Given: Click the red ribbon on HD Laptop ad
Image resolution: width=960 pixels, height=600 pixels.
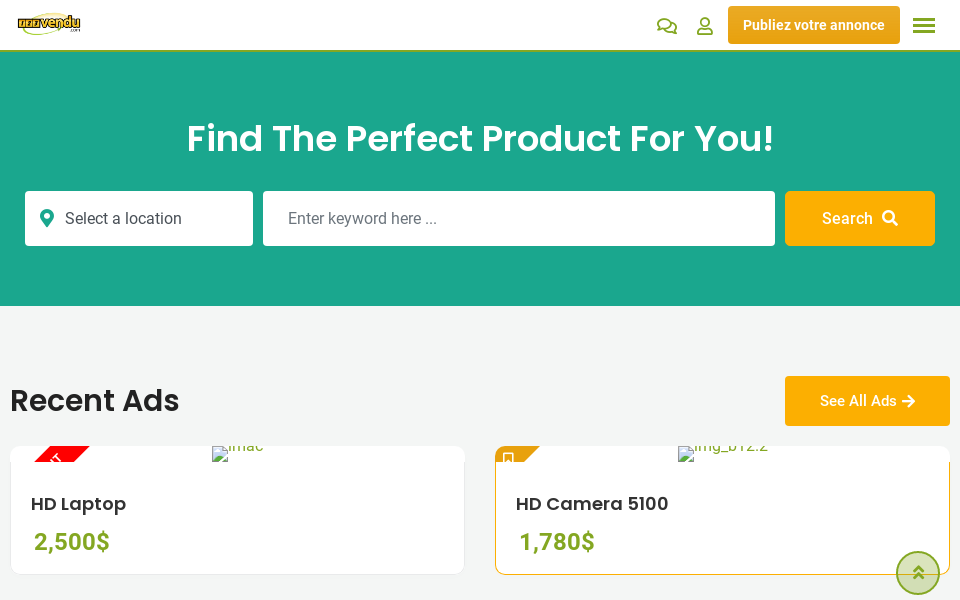Looking at the screenshot, I should pyautogui.click(x=58, y=455).
